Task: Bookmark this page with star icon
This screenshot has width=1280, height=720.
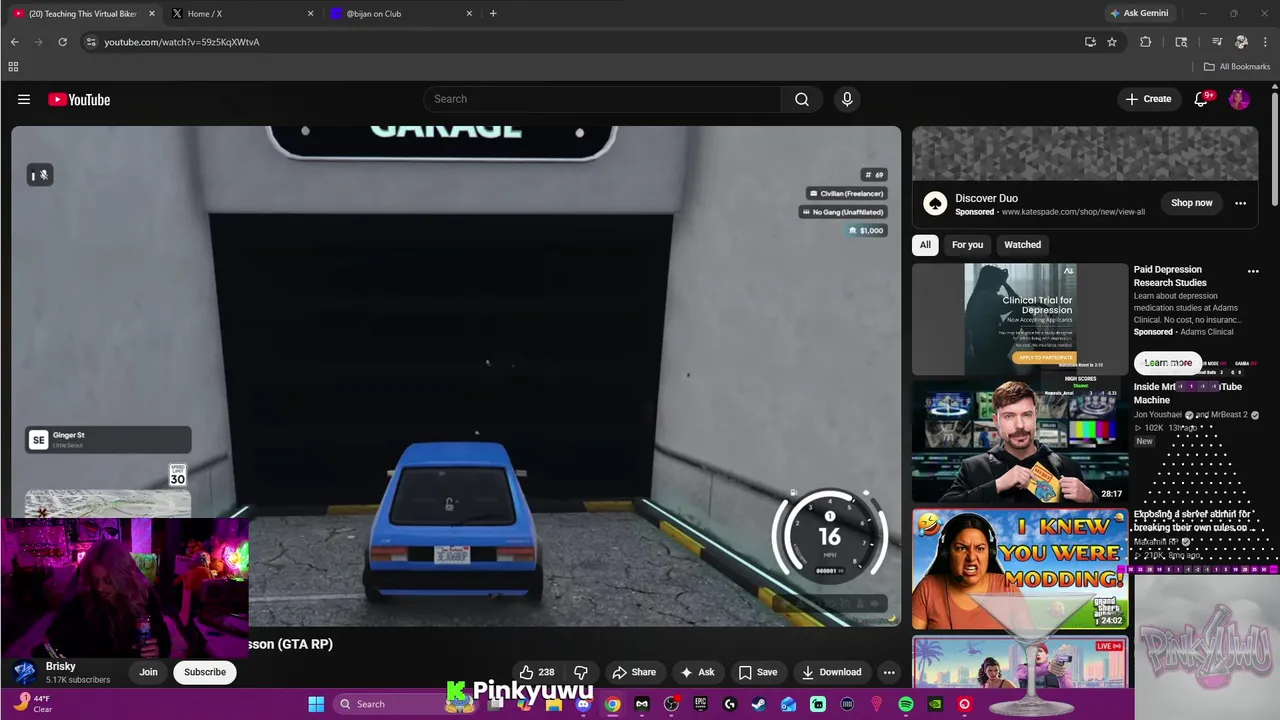Action: (x=1112, y=42)
